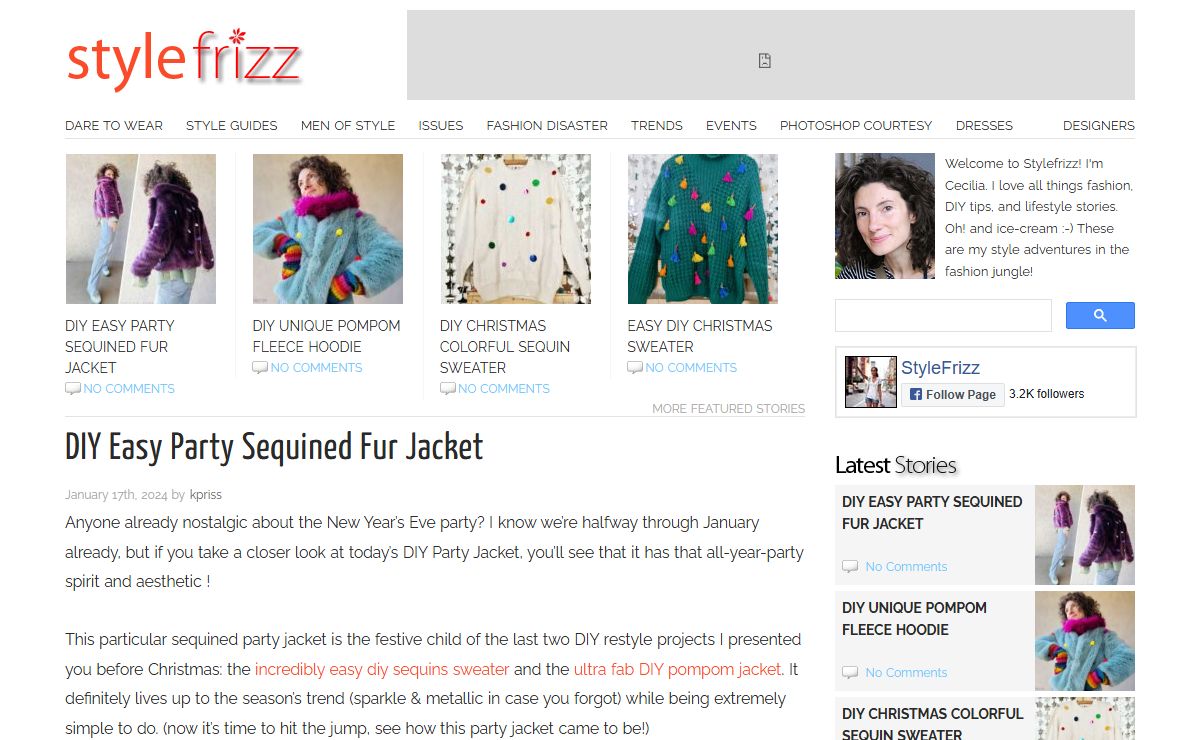Follow the ultra fab DIY pompom jacket link
The height and width of the screenshot is (740, 1200).
point(677,669)
